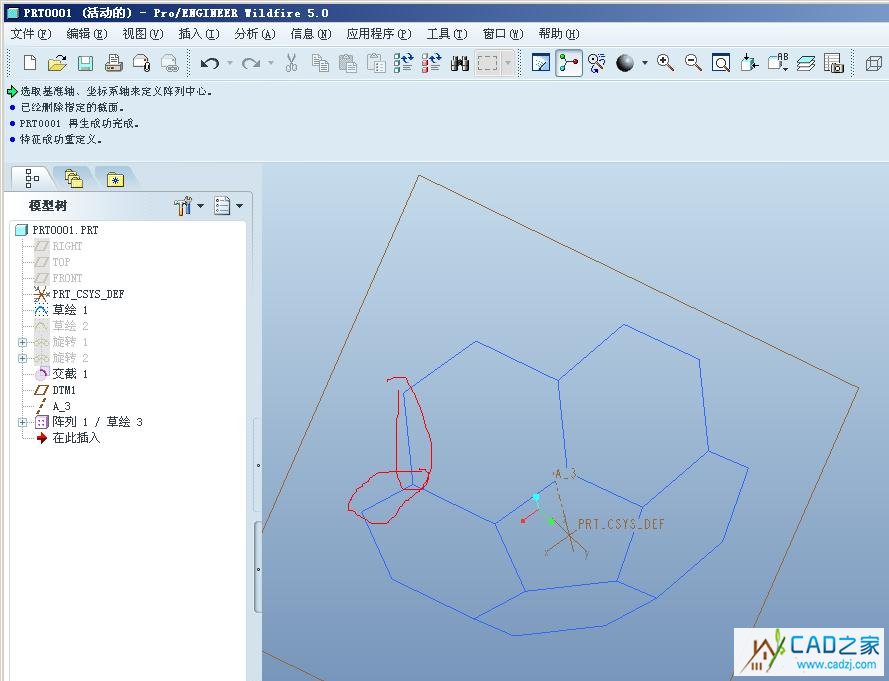The height and width of the screenshot is (681, 889).
Task: Click the Zoom Out magnifier icon
Action: [693, 63]
